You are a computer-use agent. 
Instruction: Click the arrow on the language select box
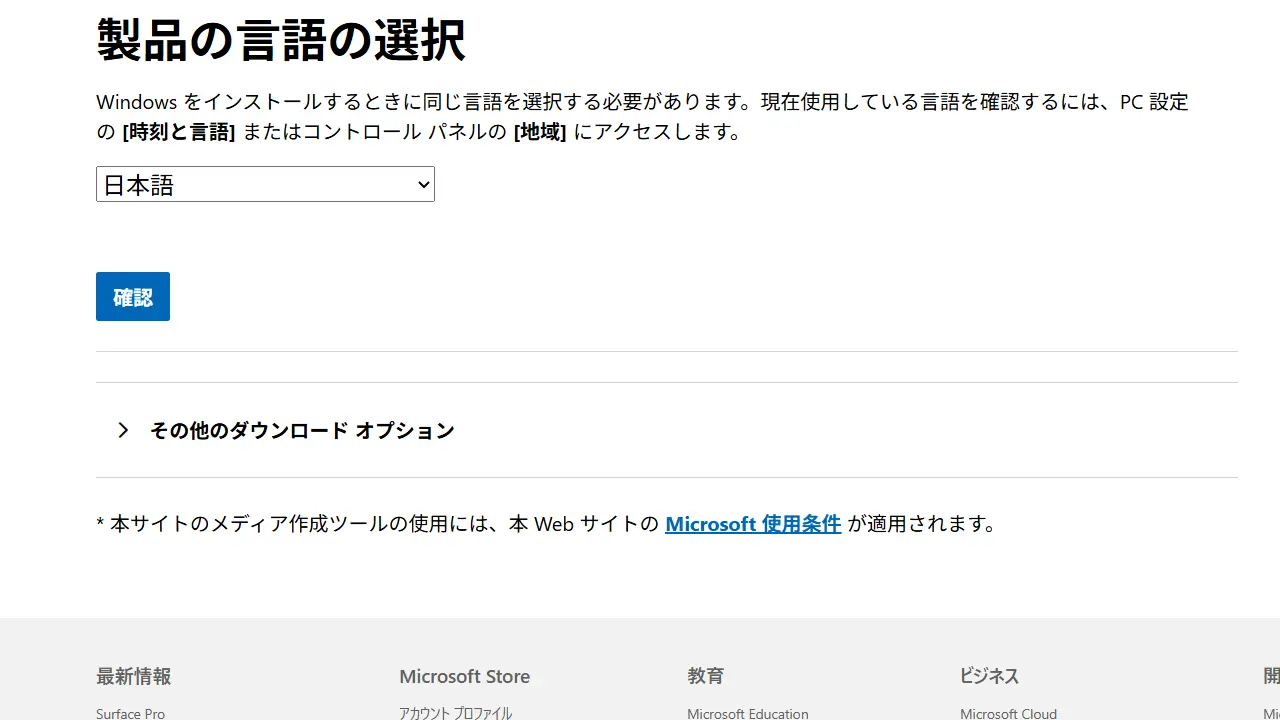(x=423, y=184)
